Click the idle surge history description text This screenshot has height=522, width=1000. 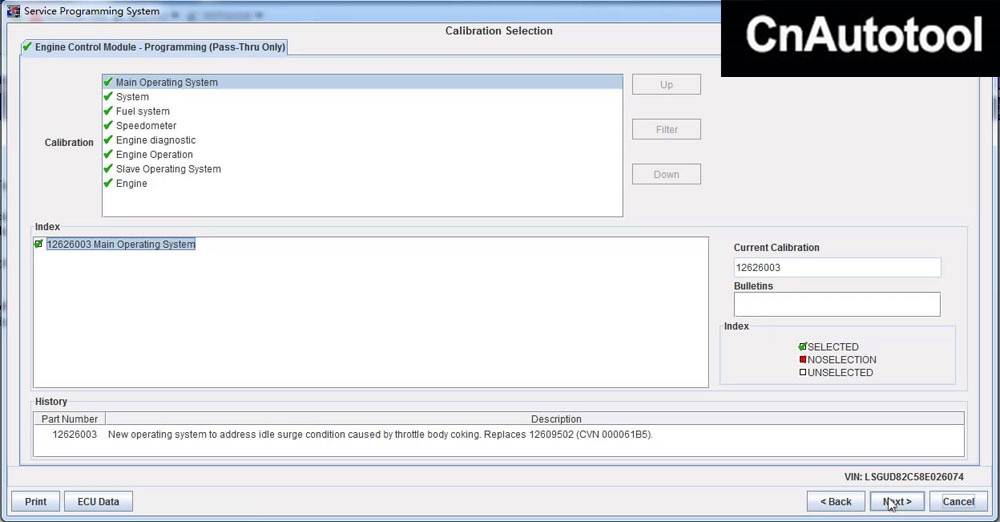(x=380, y=435)
